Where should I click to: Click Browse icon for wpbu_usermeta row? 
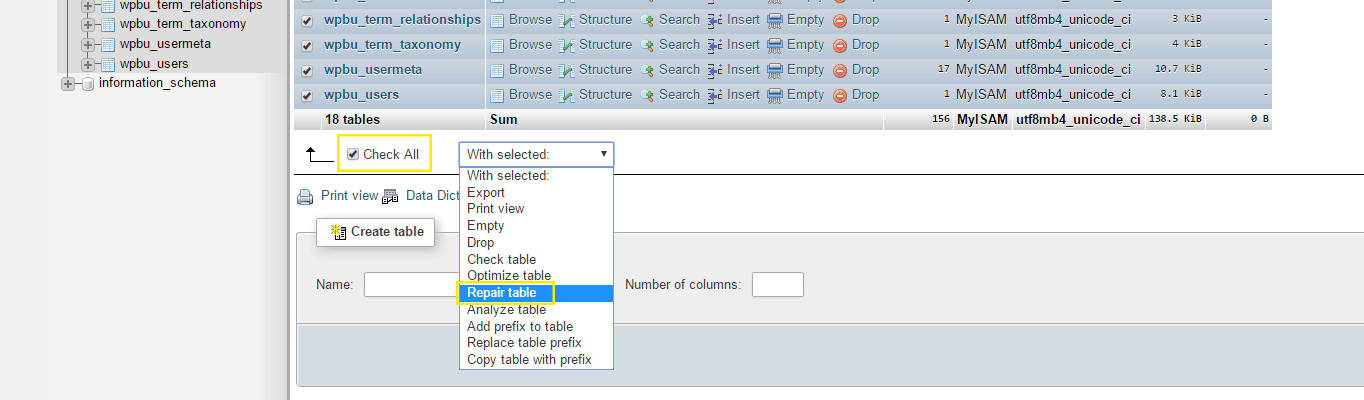pos(497,70)
